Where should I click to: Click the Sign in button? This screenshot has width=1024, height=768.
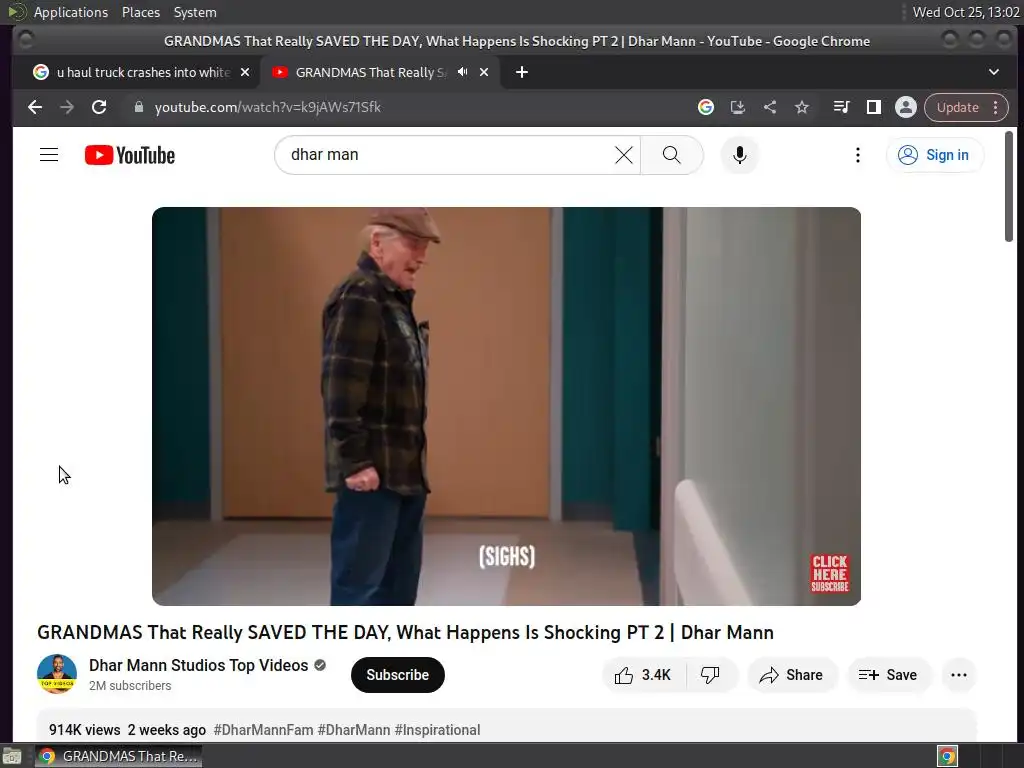[934, 155]
